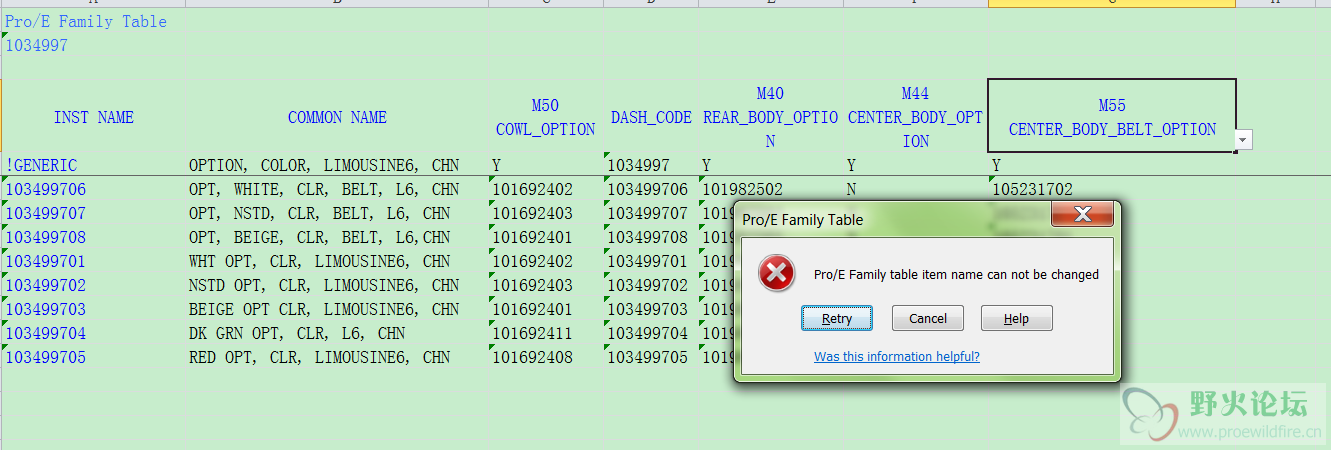This screenshot has width=1331, height=450.
Task: Click the Retry button in the dialog
Action: pos(837,318)
